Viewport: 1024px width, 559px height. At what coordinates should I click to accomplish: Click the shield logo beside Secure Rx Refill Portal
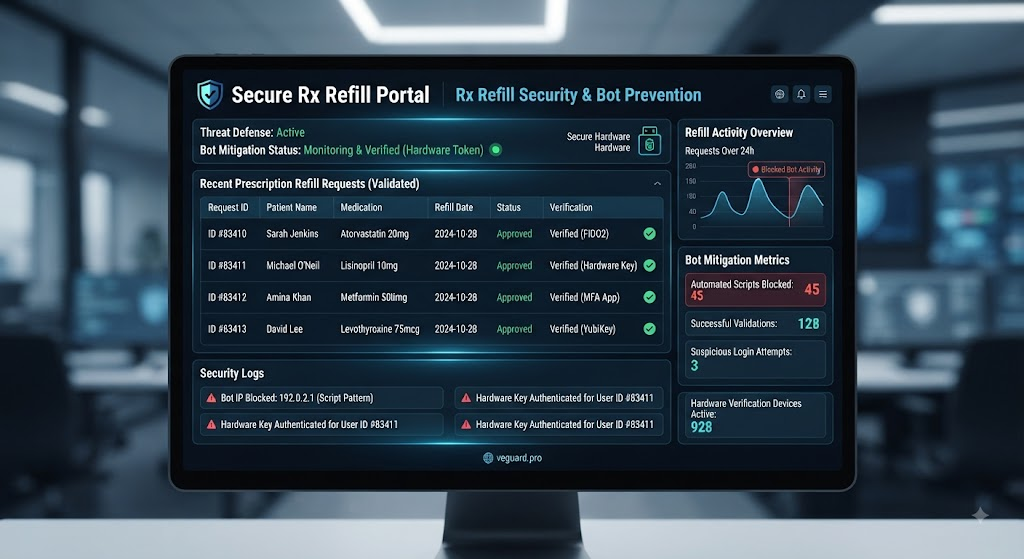coord(210,95)
